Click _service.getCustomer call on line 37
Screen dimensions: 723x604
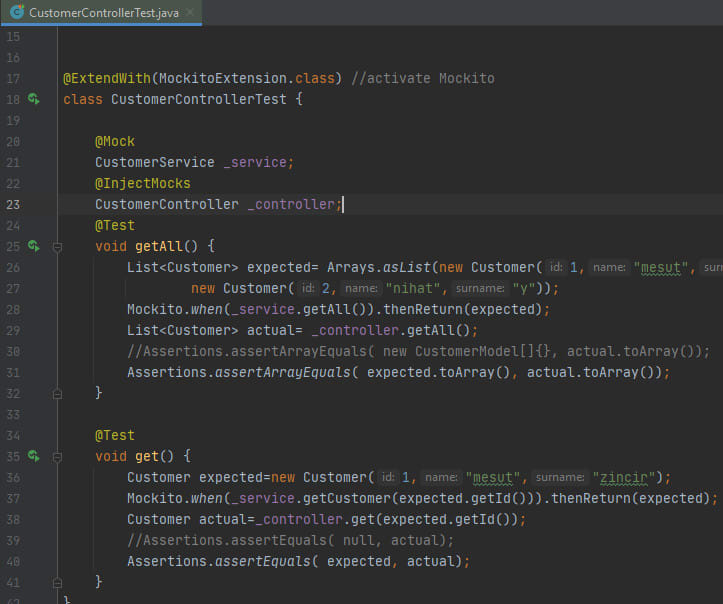click(311, 498)
